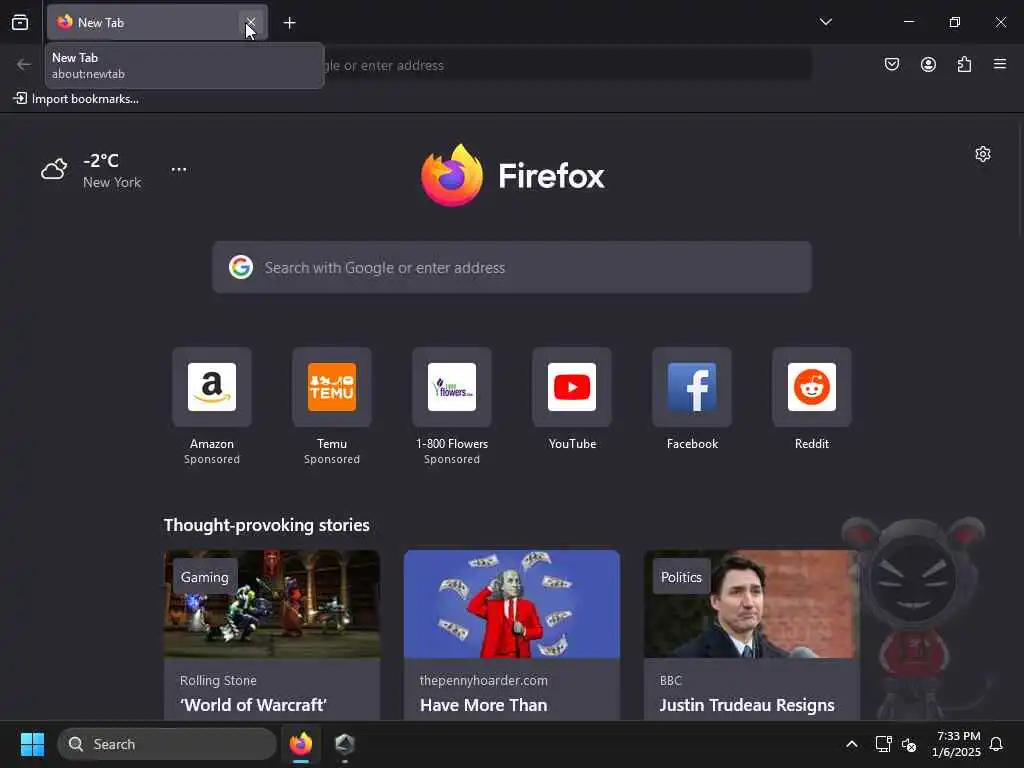1024x768 pixels.
Task: Open Justin Trudeau Resigns headline link
Action: tap(746, 705)
